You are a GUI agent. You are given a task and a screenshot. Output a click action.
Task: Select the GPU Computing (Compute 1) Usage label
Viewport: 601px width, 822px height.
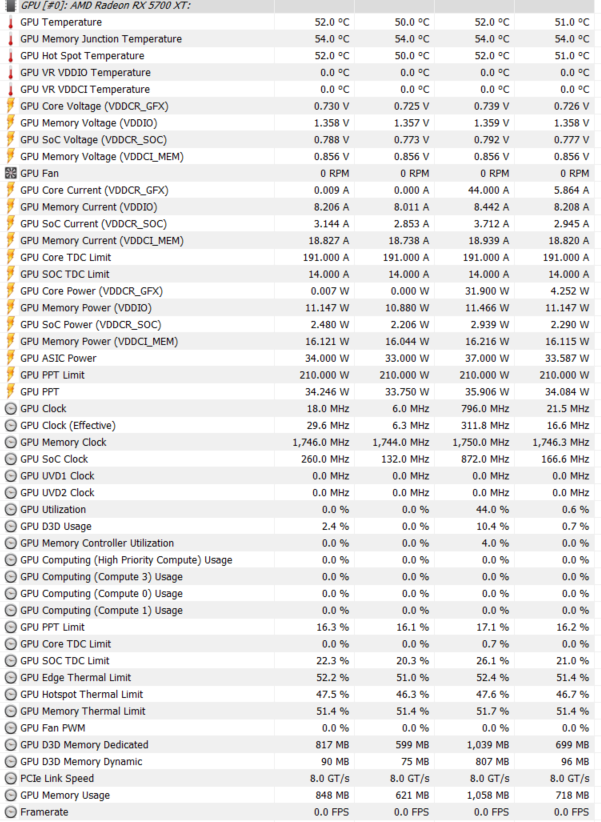tap(102, 610)
